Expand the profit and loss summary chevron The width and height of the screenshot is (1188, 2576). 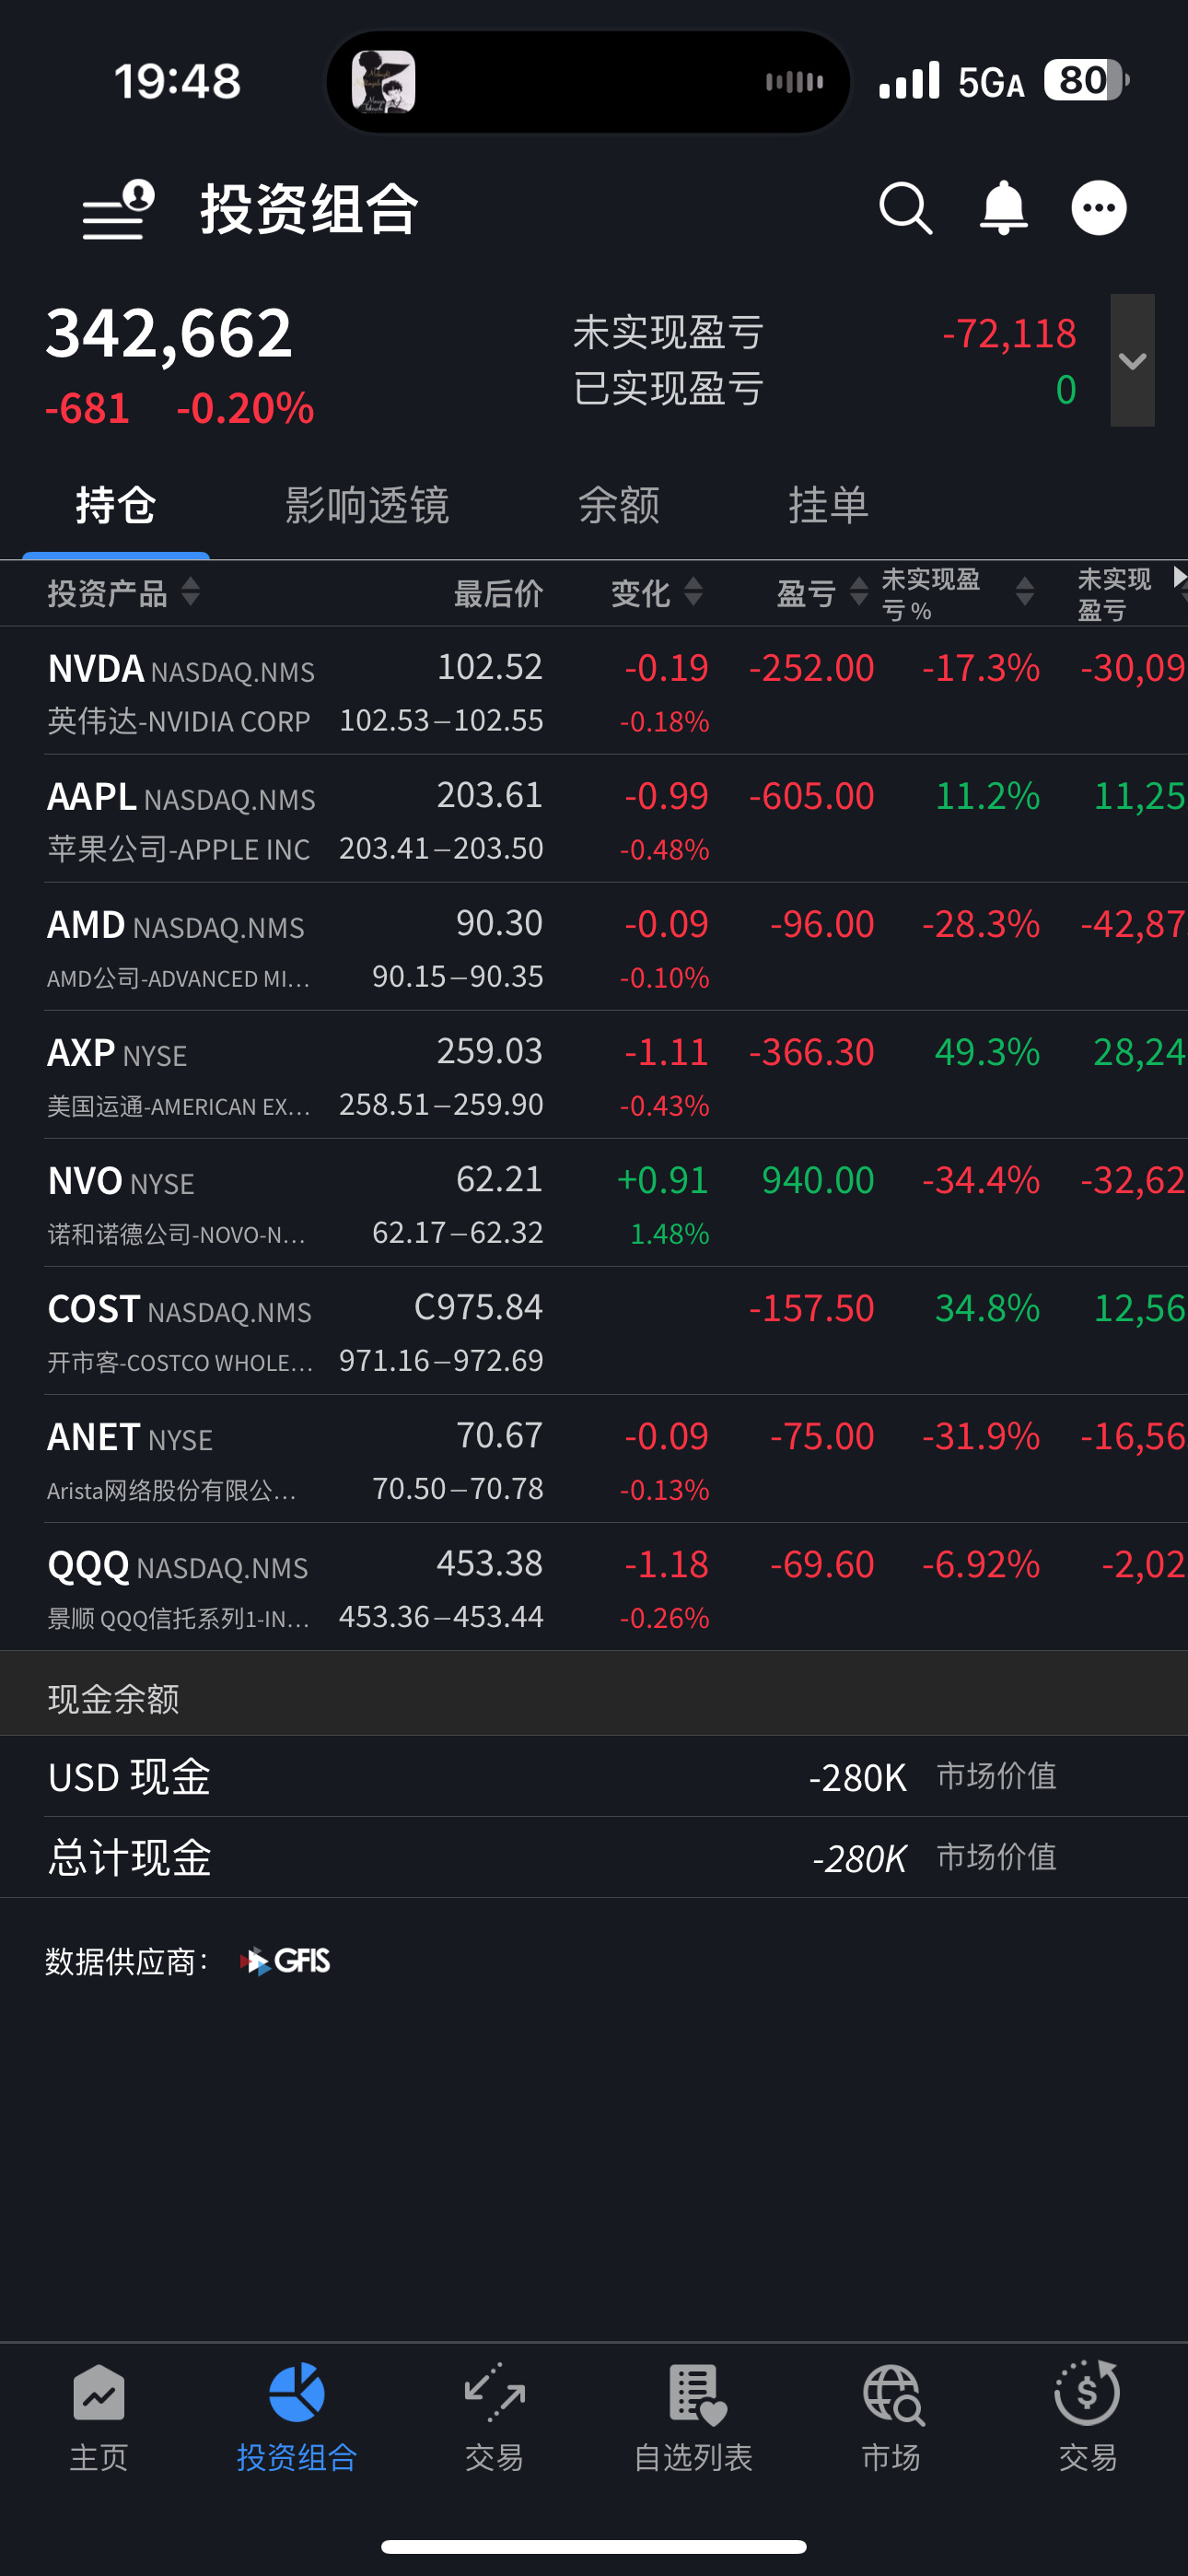pyautogui.click(x=1132, y=360)
